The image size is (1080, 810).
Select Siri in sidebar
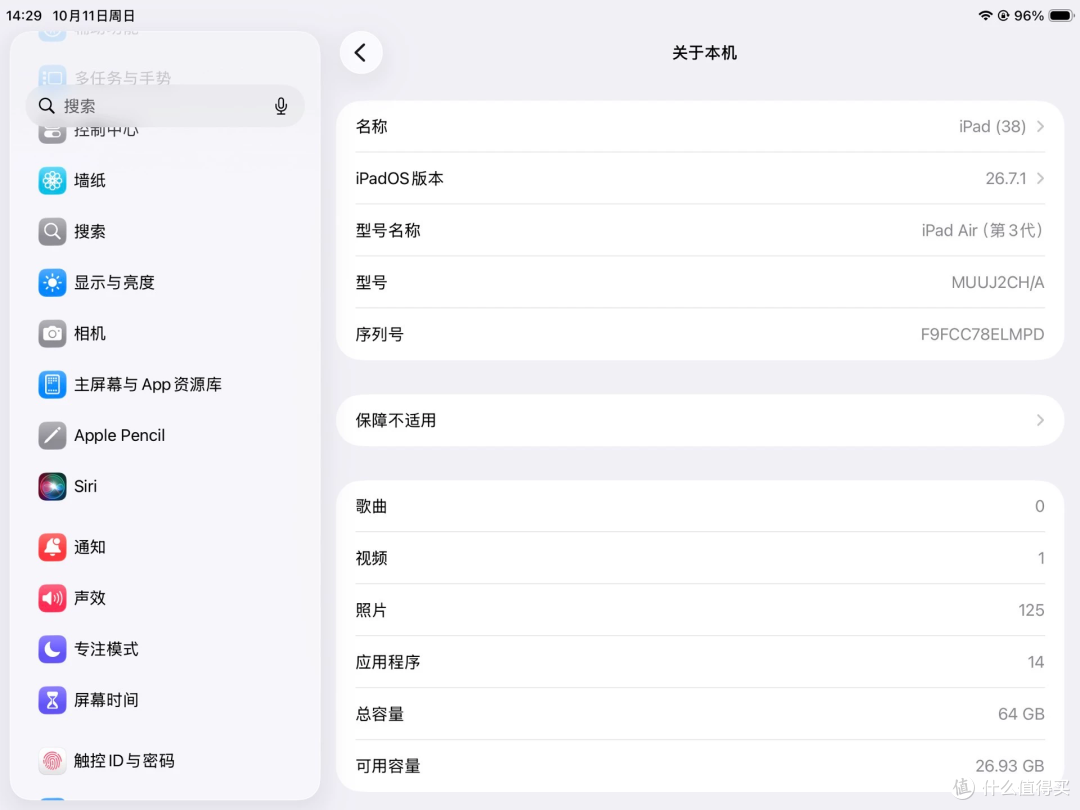pos(165,486)
